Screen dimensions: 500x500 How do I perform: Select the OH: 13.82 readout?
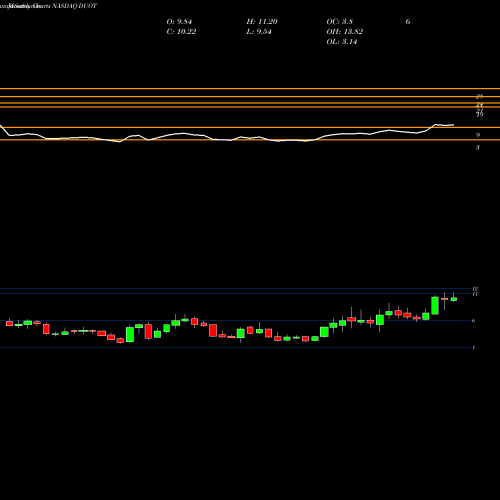tap(345, 32)
